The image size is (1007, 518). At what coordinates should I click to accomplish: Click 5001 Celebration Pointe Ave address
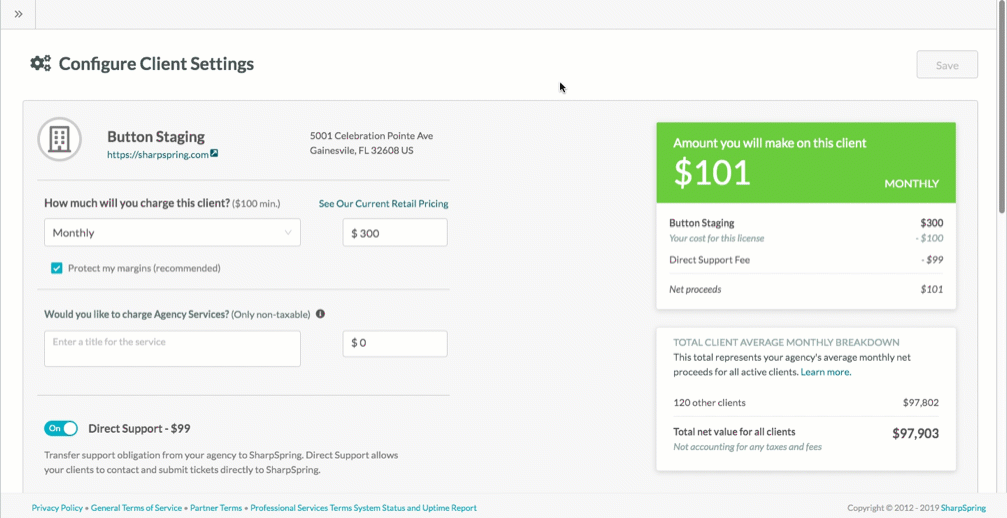(371, 136)
